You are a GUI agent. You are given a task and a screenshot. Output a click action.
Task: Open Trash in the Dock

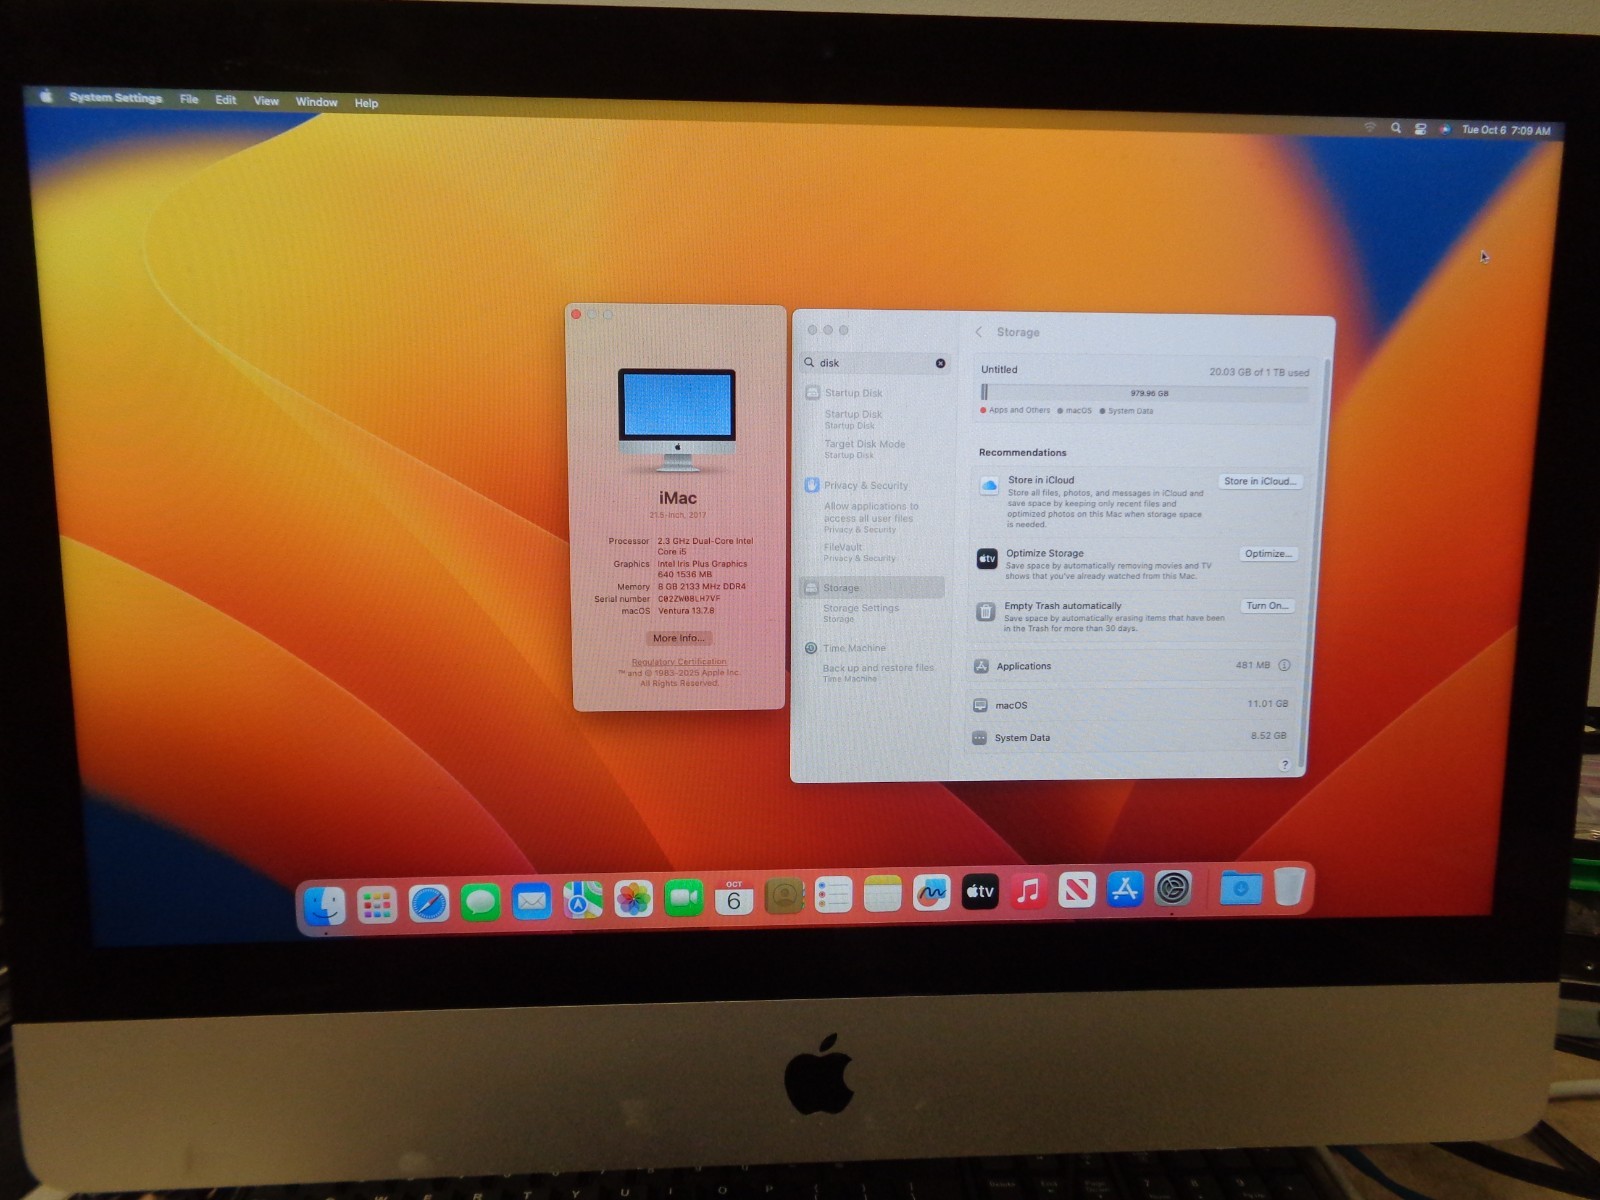point(1290,885)
